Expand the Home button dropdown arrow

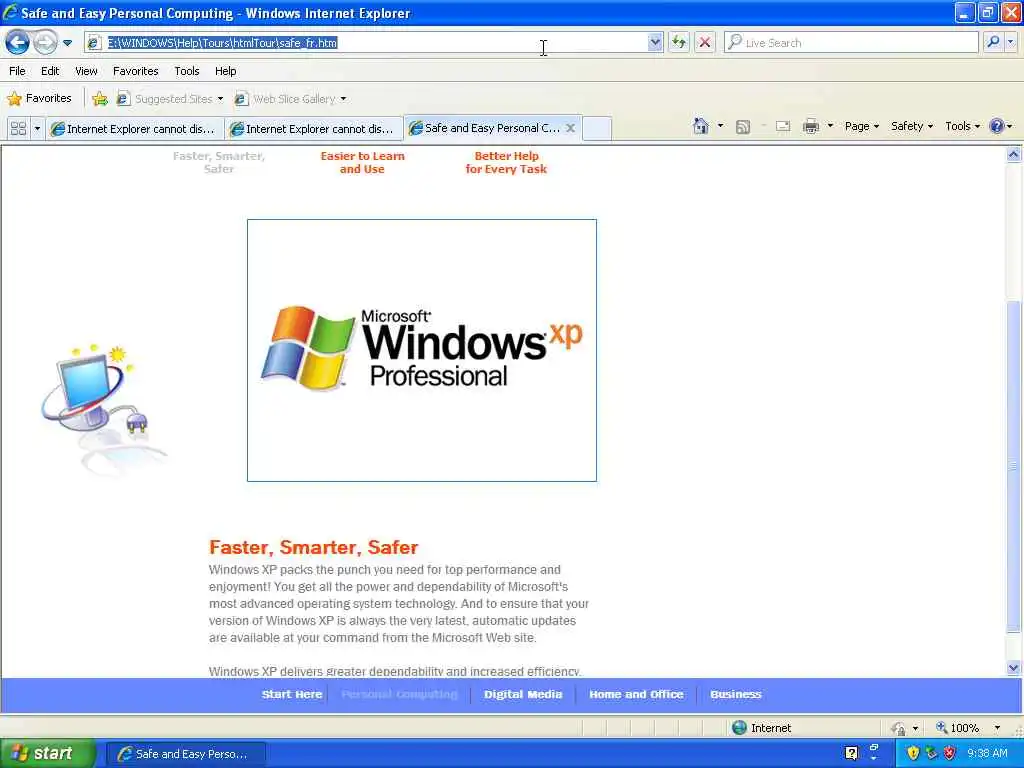(x=720, y=126)
